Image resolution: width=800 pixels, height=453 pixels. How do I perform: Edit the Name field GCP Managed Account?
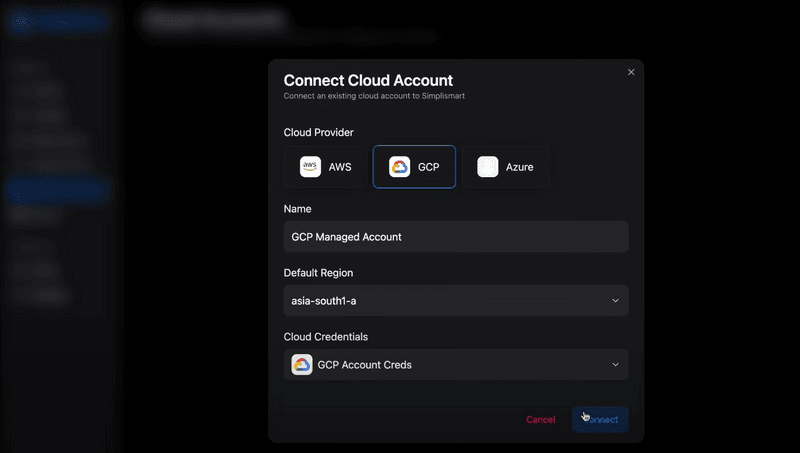pos(456,237)
